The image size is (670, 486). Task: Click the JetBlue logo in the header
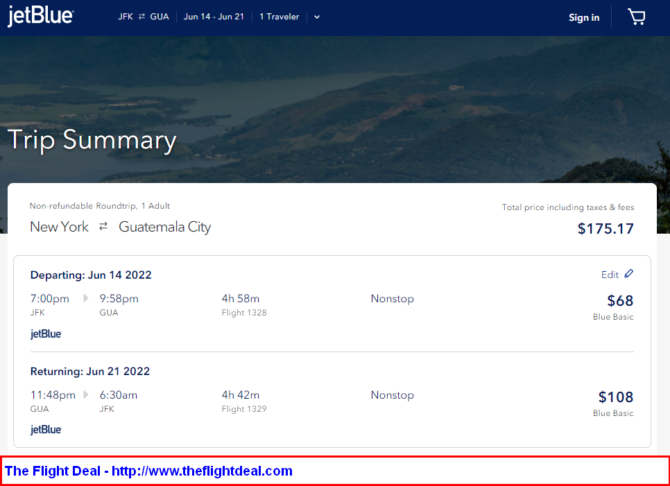tap(41, 16)
